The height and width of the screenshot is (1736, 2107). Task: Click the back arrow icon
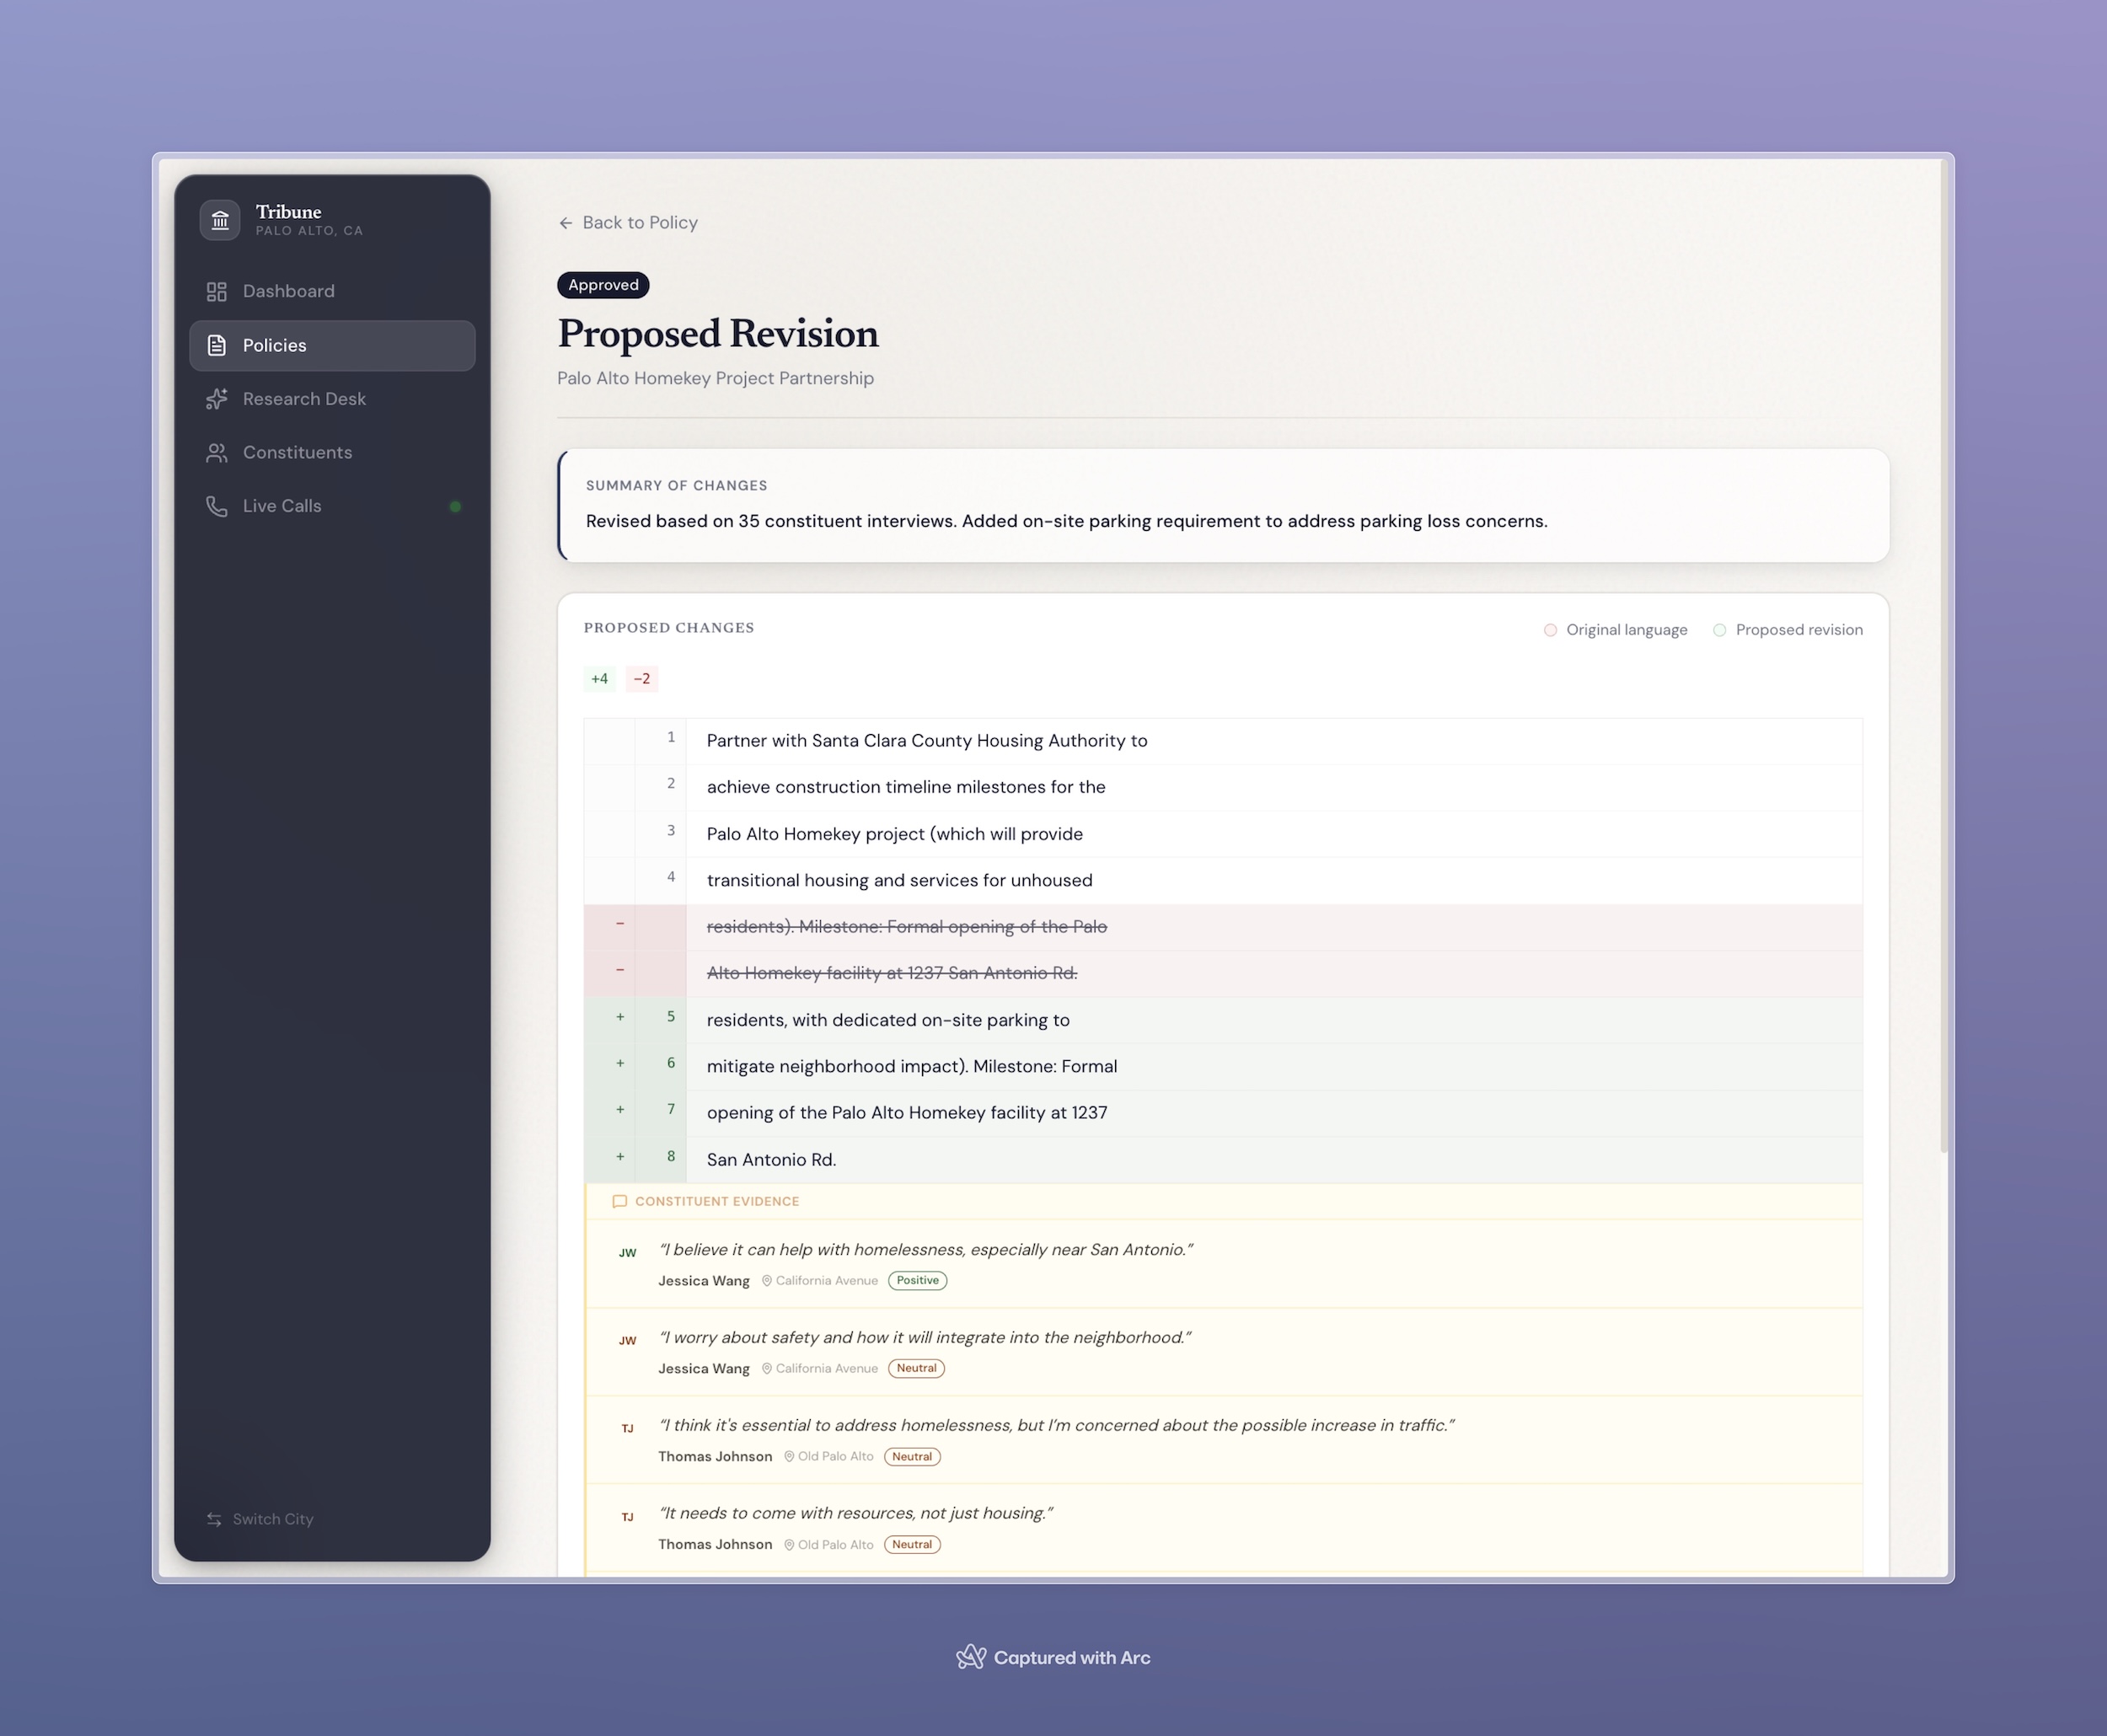click(x=566, y=223)
